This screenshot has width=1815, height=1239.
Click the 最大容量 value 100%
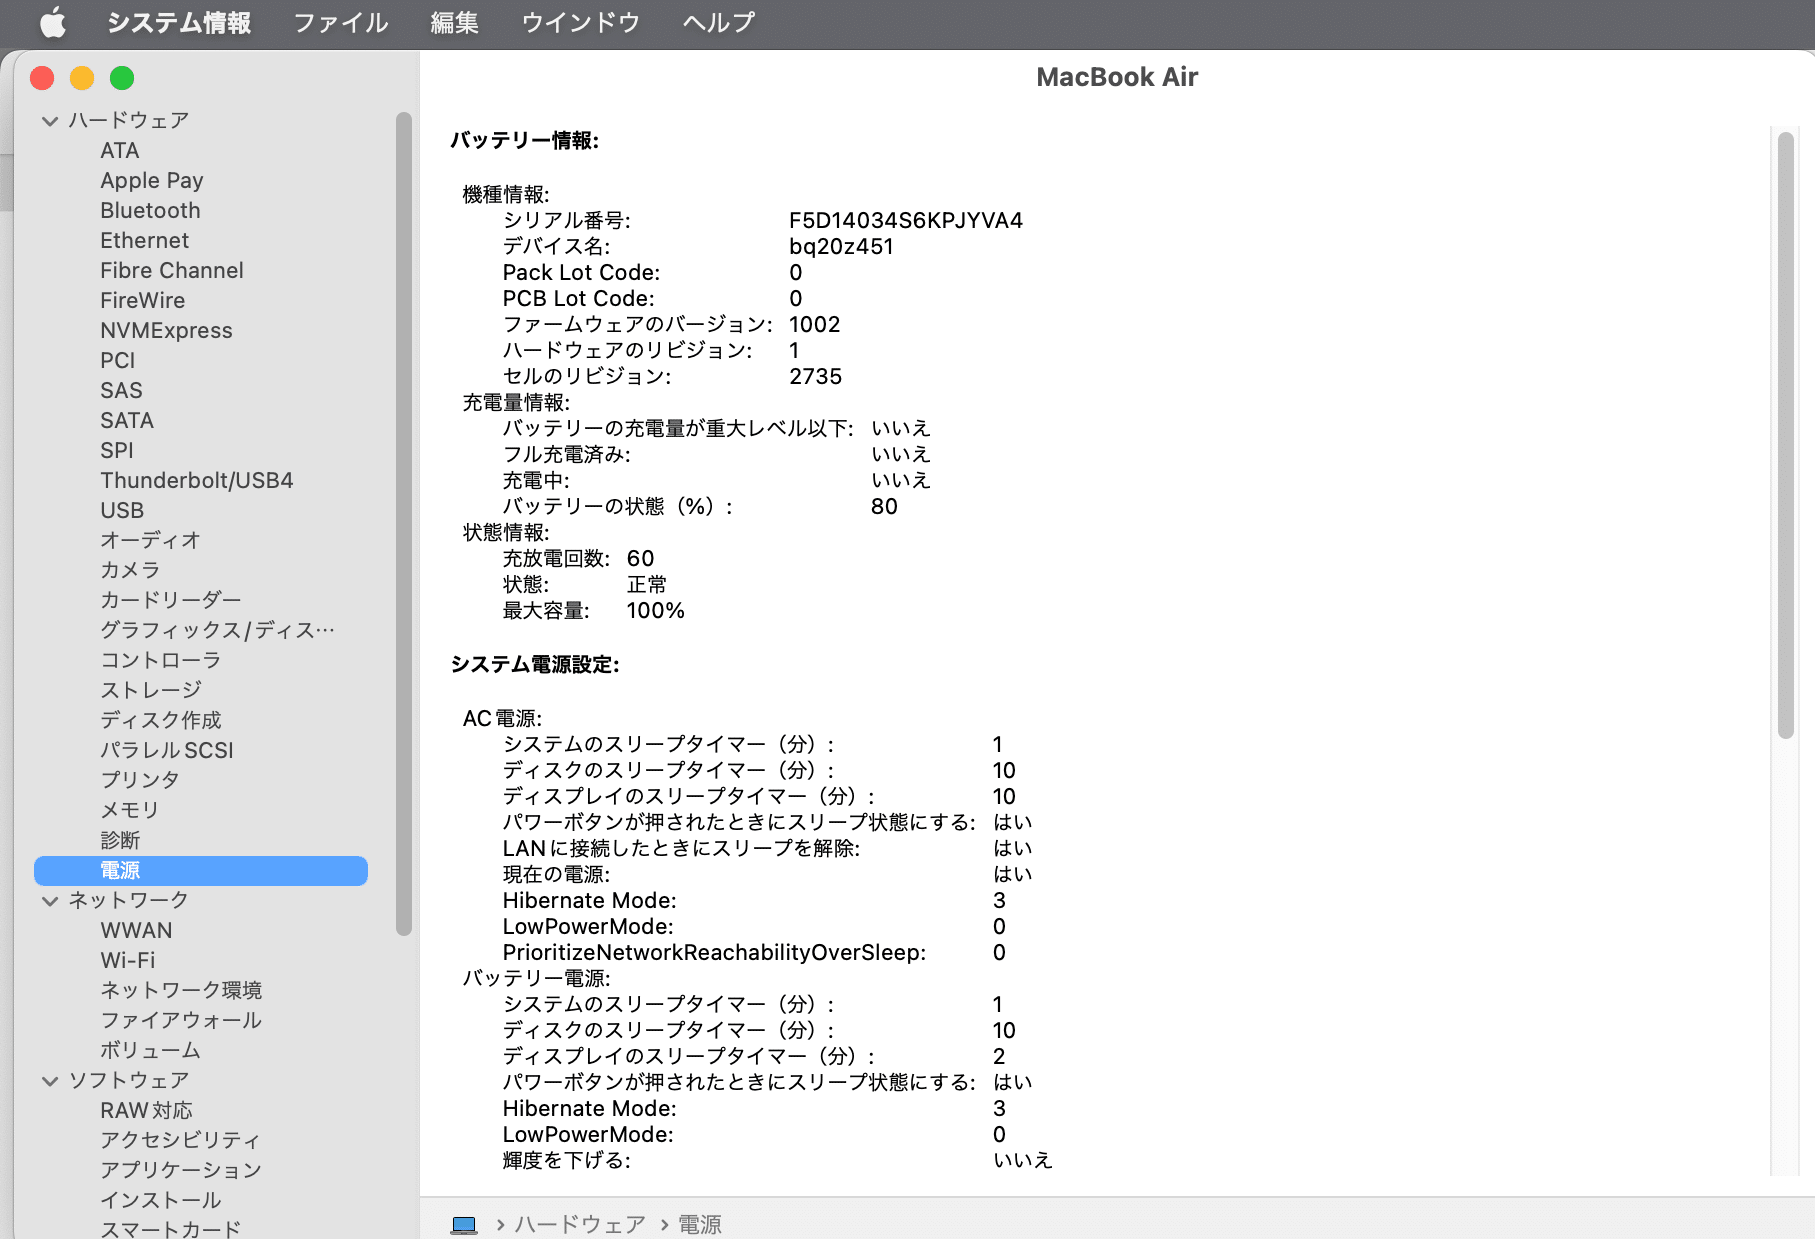(656, 610)
